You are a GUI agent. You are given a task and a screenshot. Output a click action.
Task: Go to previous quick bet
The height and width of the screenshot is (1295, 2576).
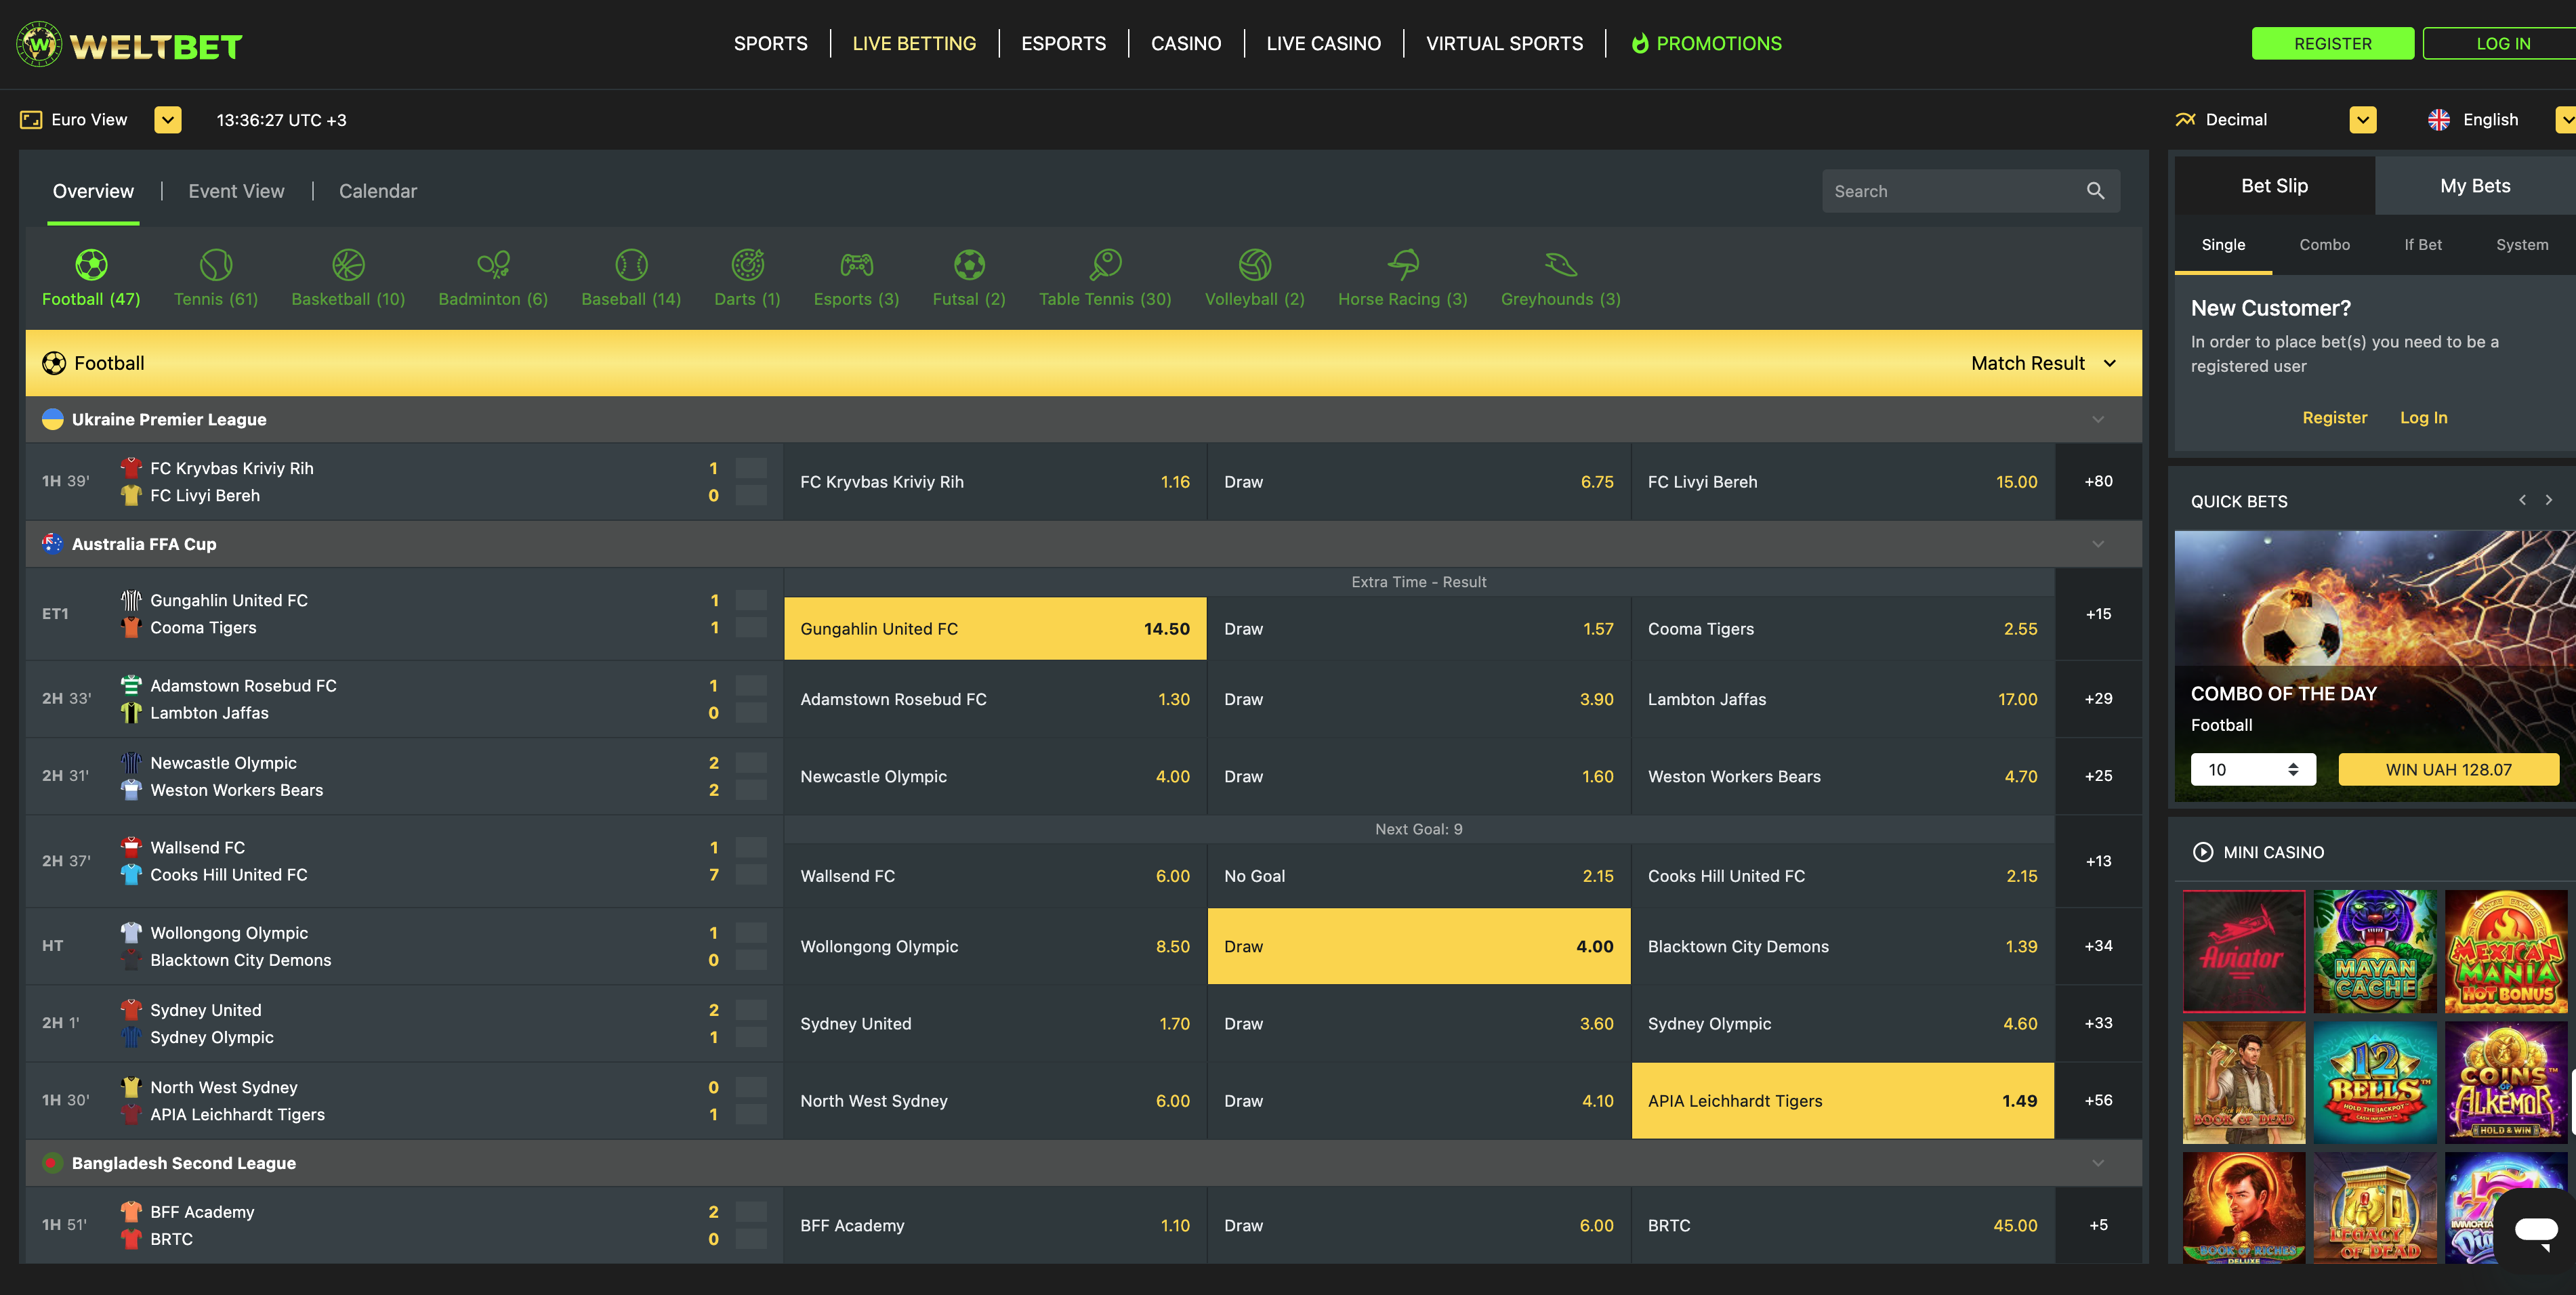tap(2522, 500)
